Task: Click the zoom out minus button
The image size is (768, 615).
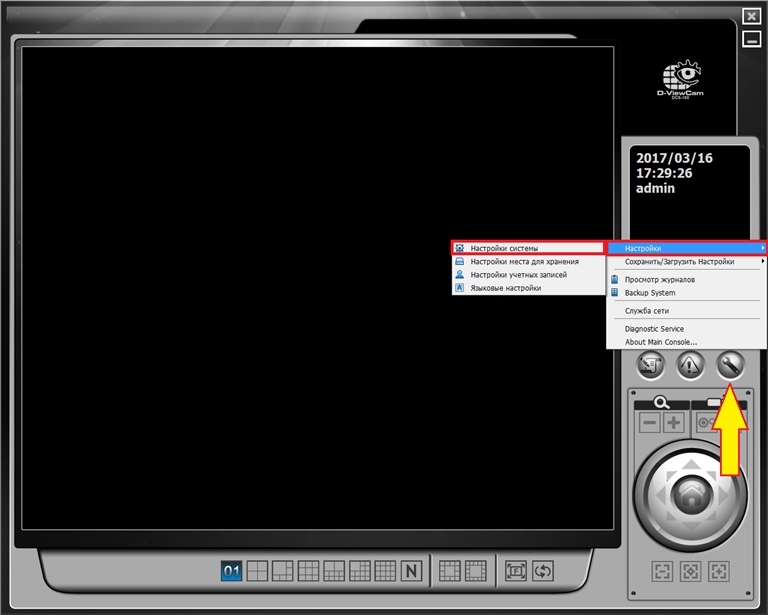Action: (x=650, y=423)
